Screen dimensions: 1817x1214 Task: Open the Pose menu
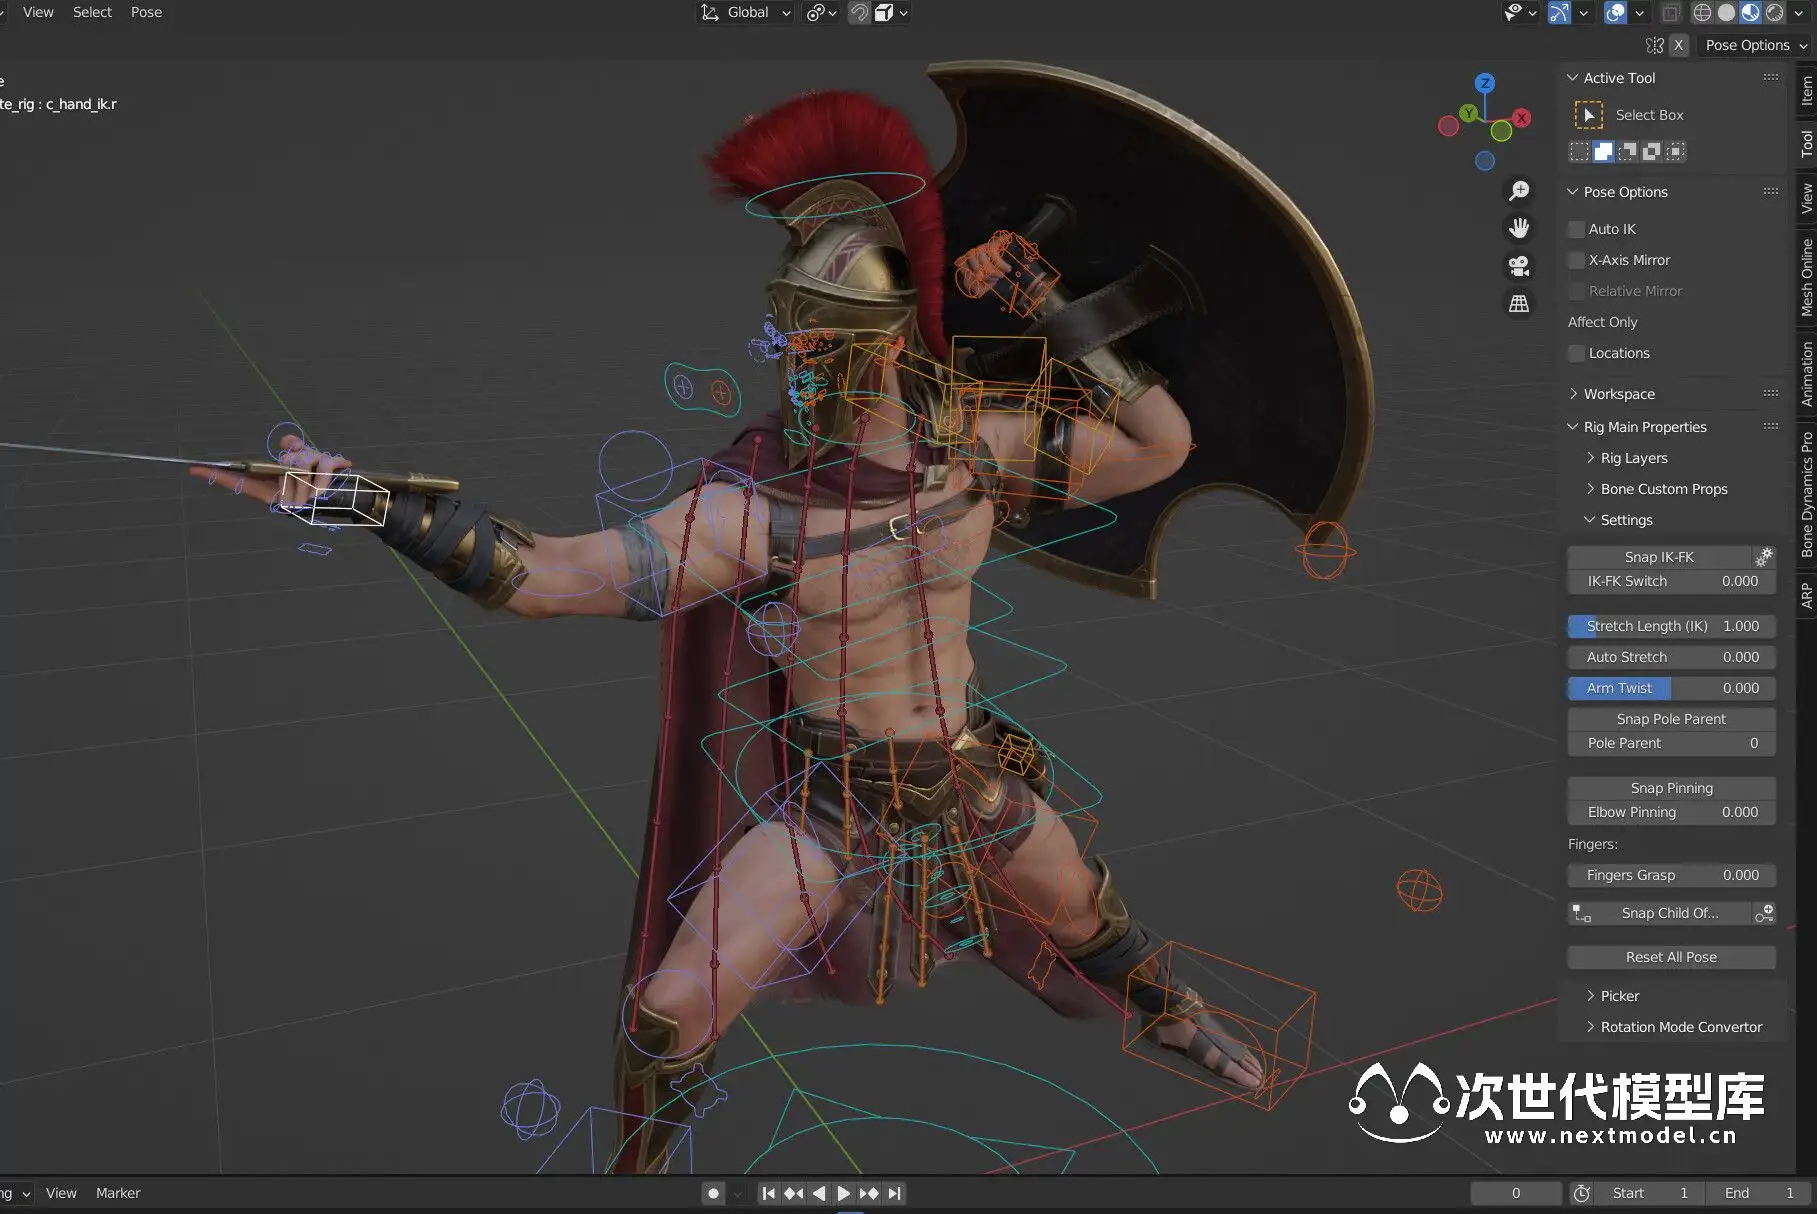point(146,12)
